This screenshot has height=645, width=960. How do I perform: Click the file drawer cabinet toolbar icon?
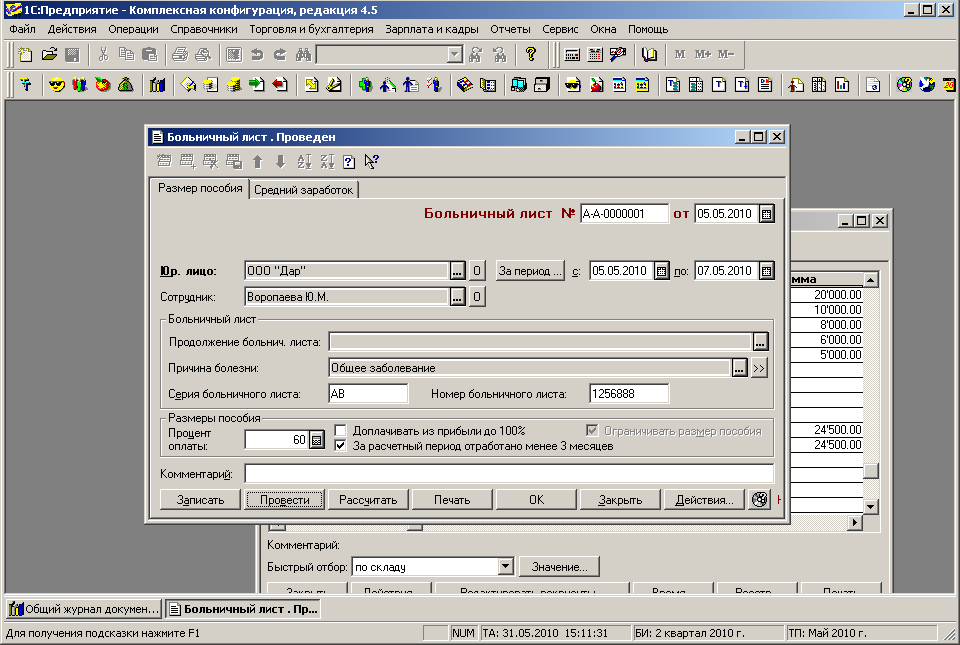click(542, 84)
